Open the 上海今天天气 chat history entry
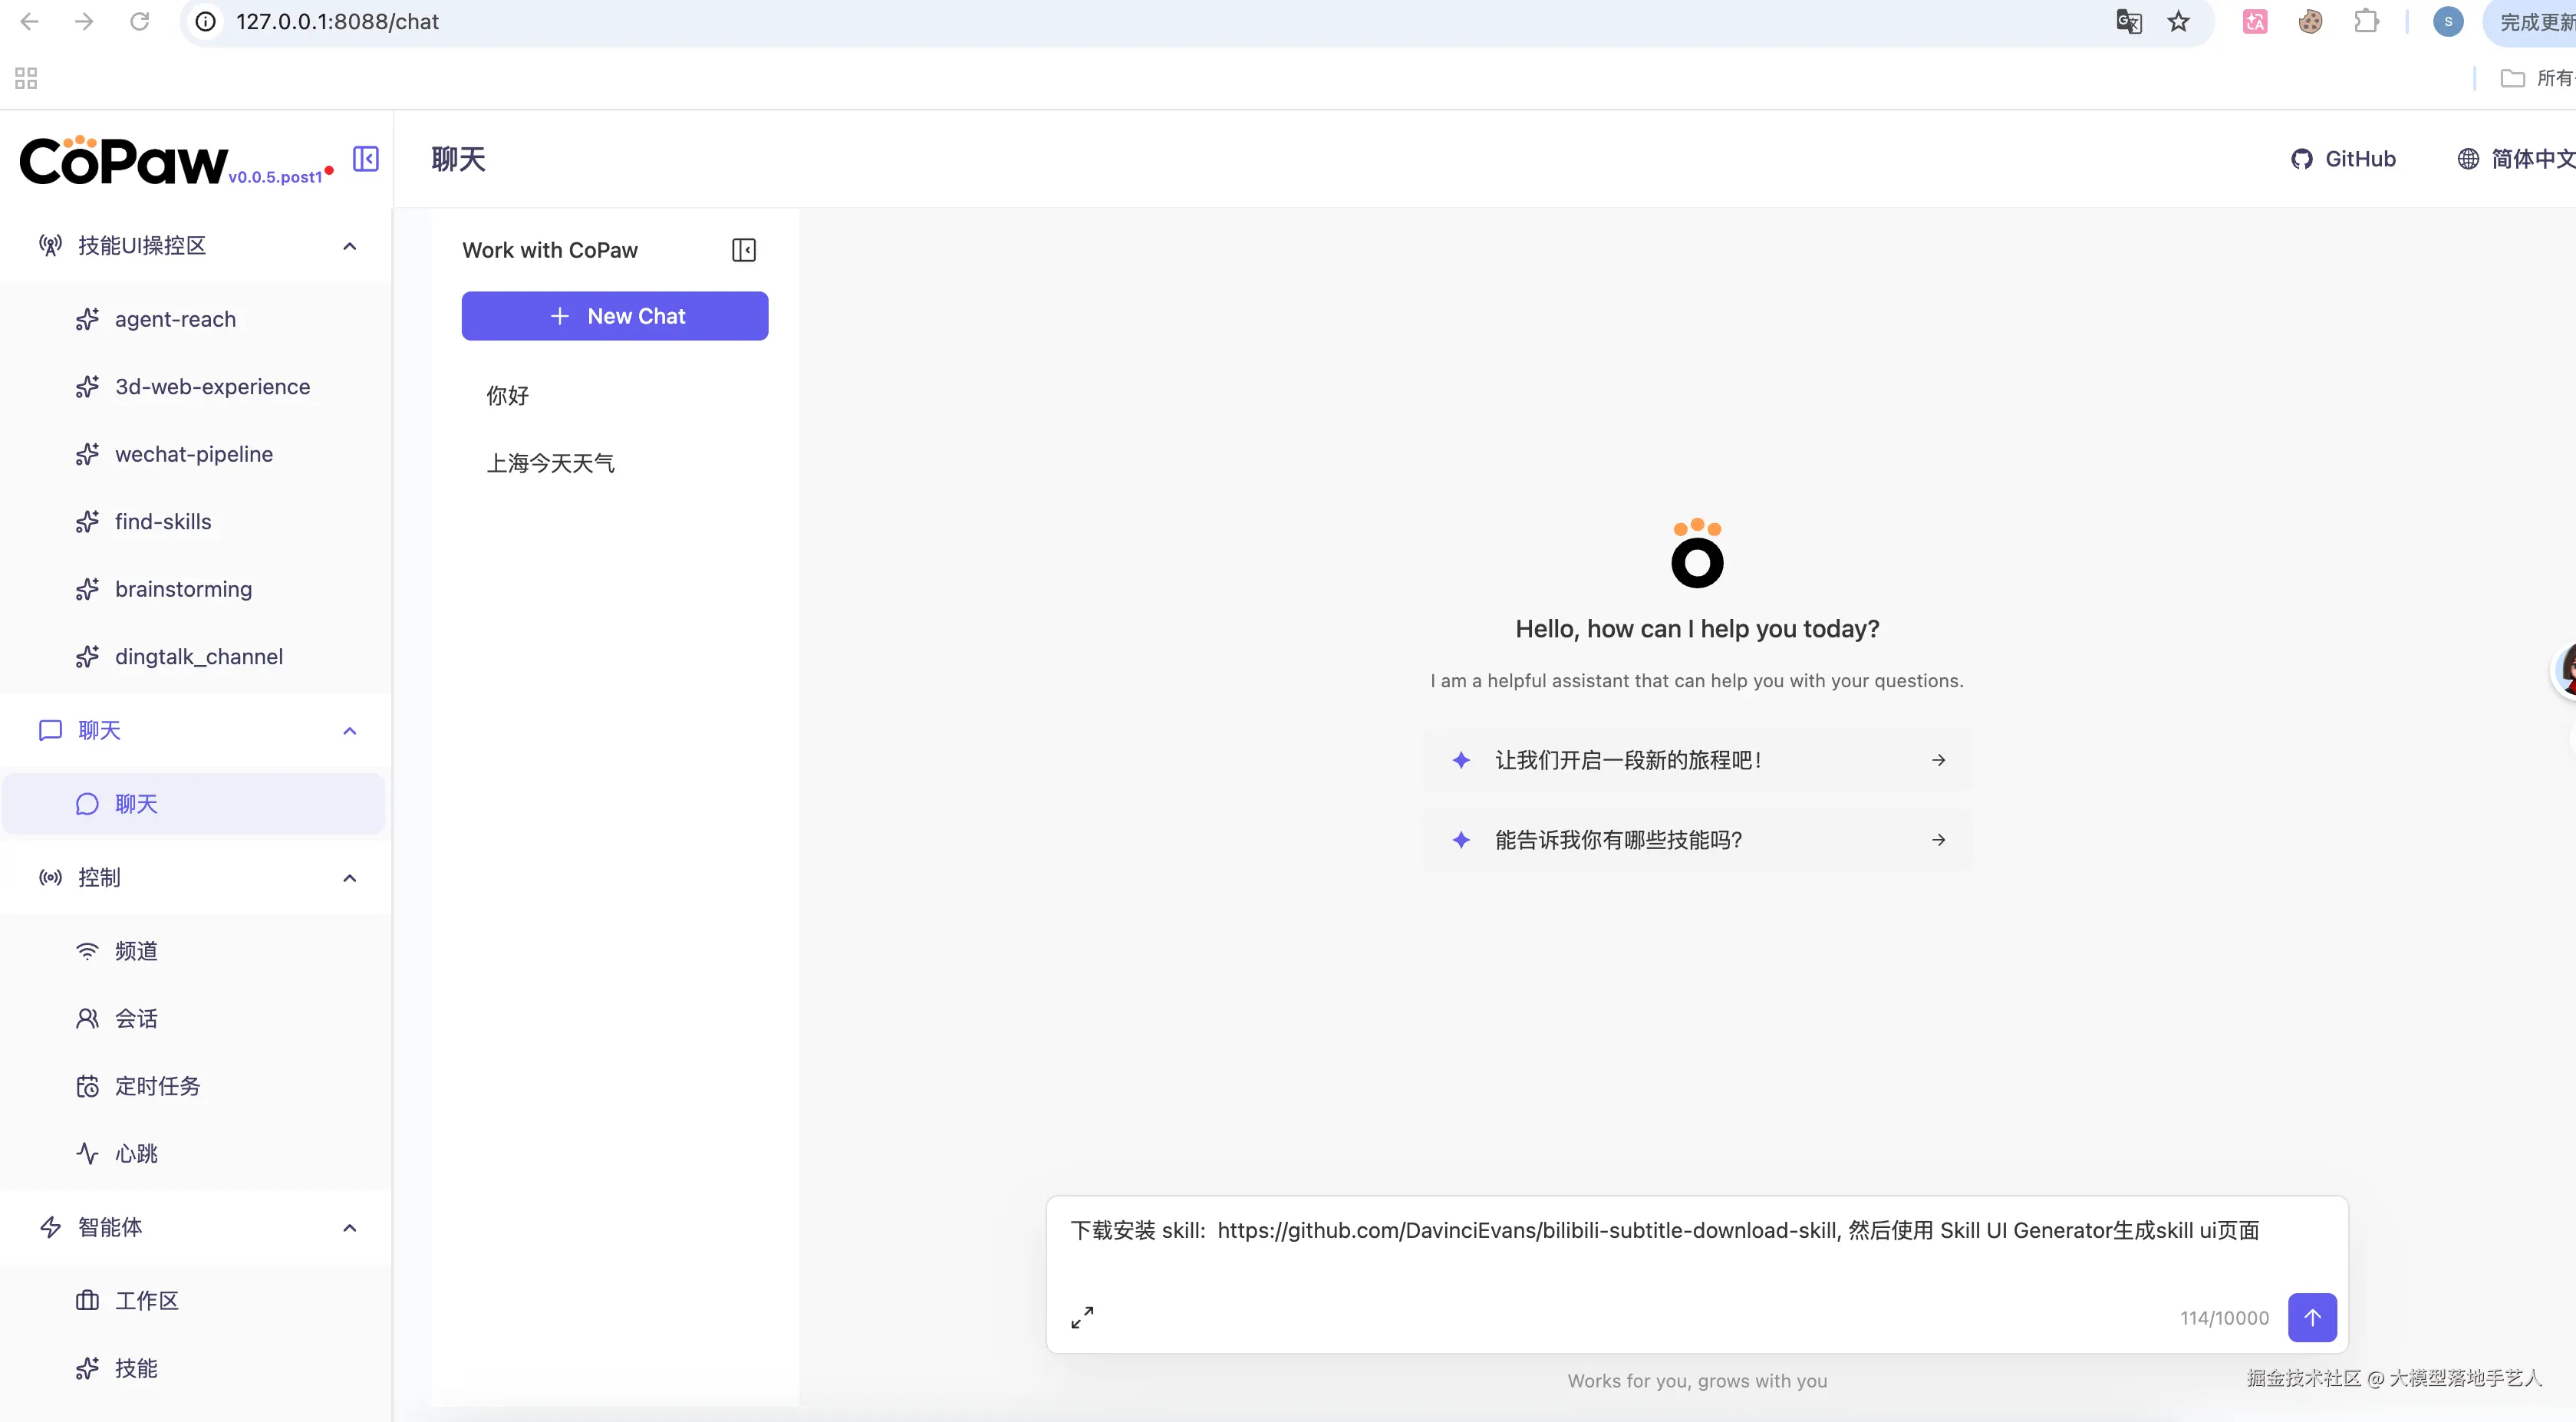 coord(550,463)
